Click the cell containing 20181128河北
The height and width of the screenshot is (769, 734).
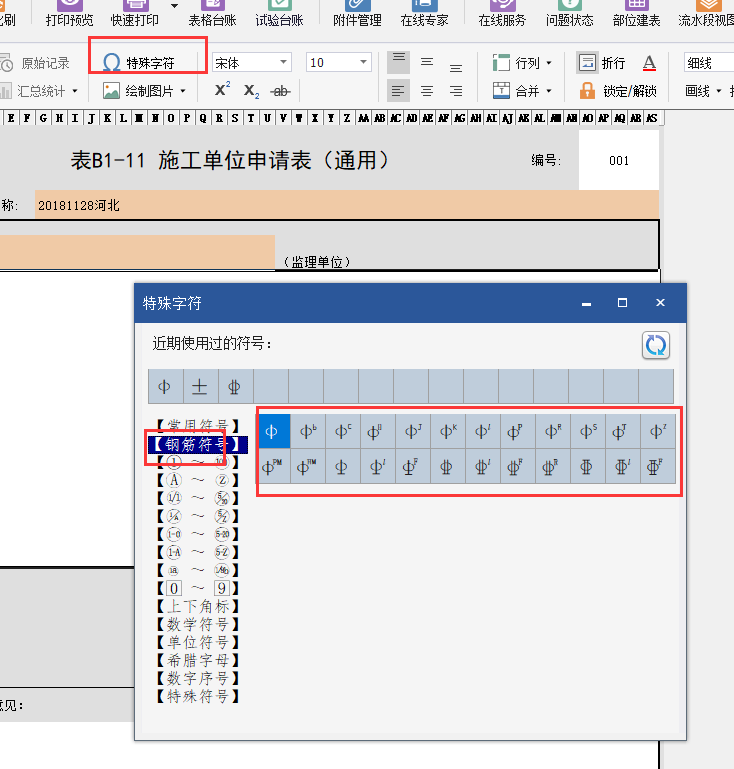tap(347, 205)
